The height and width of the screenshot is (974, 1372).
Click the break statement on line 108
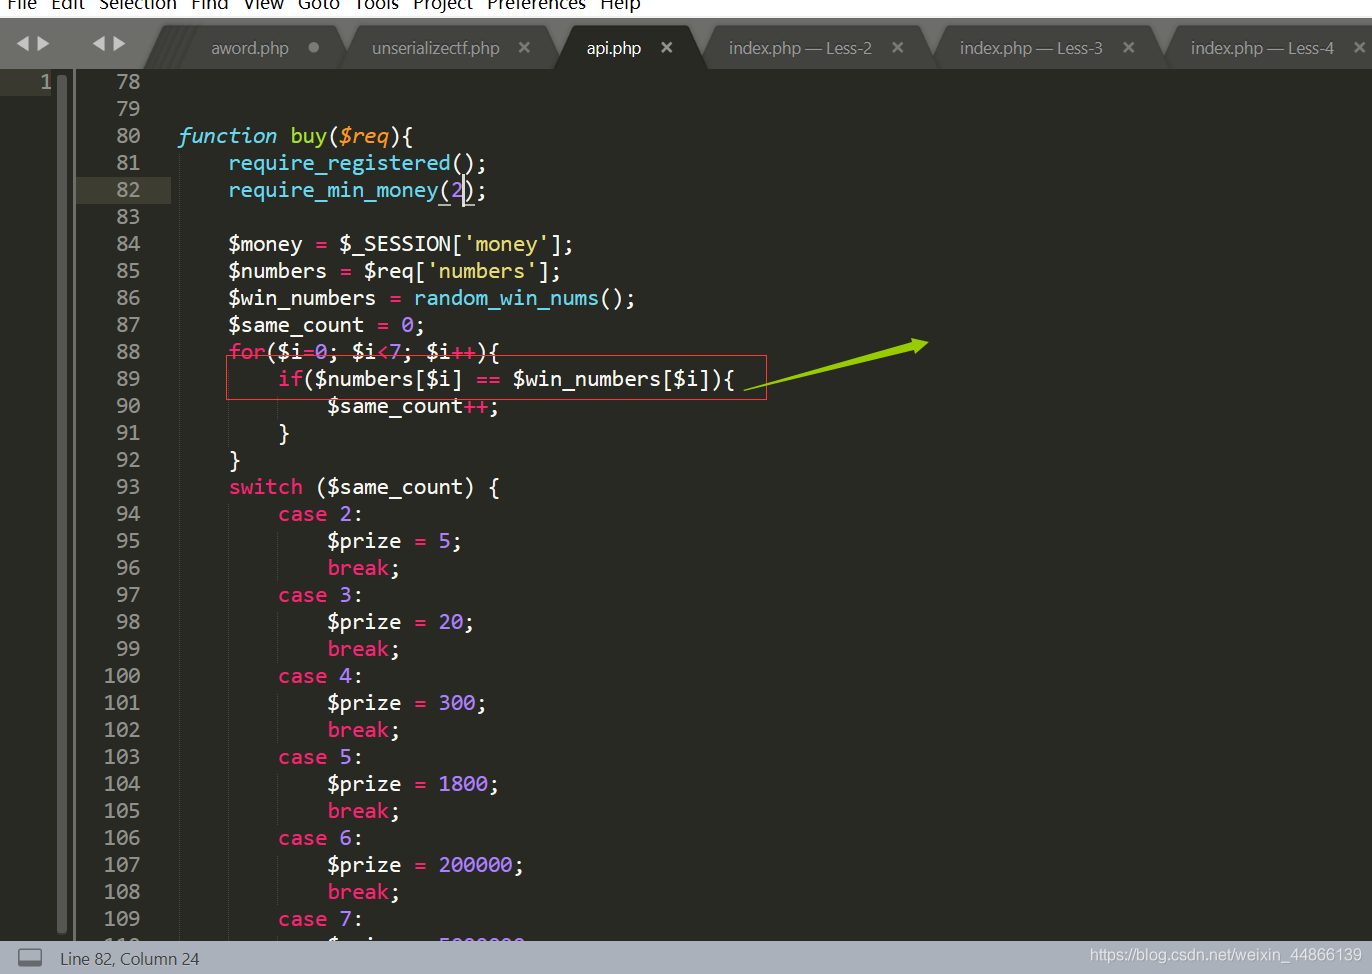363,892
